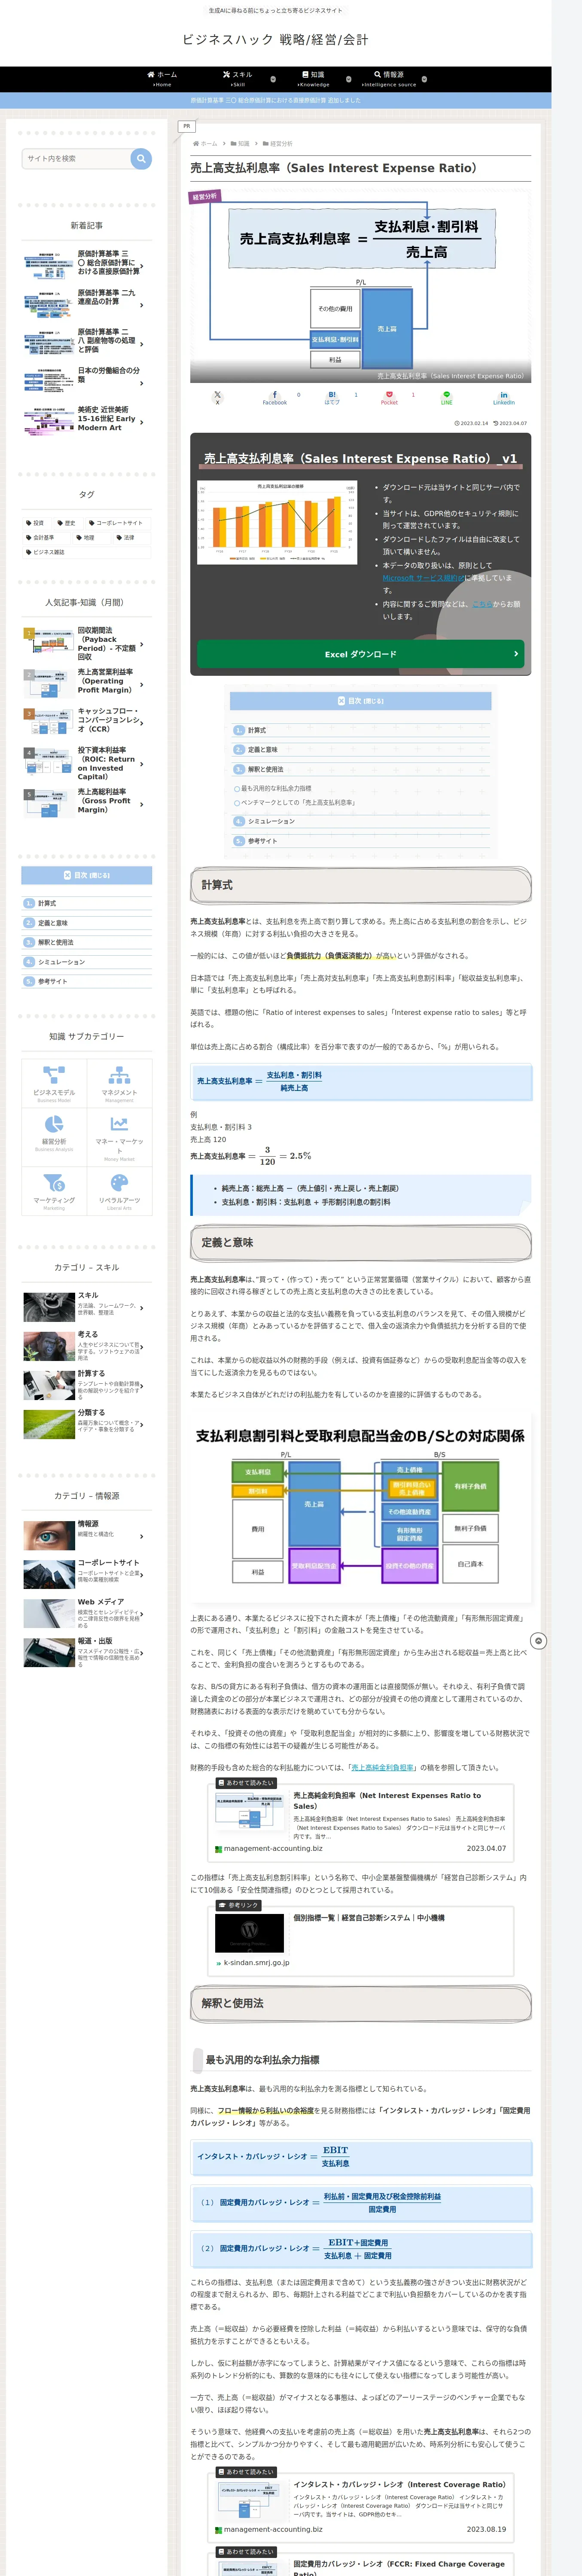Share the article on X

click(217, 397)
